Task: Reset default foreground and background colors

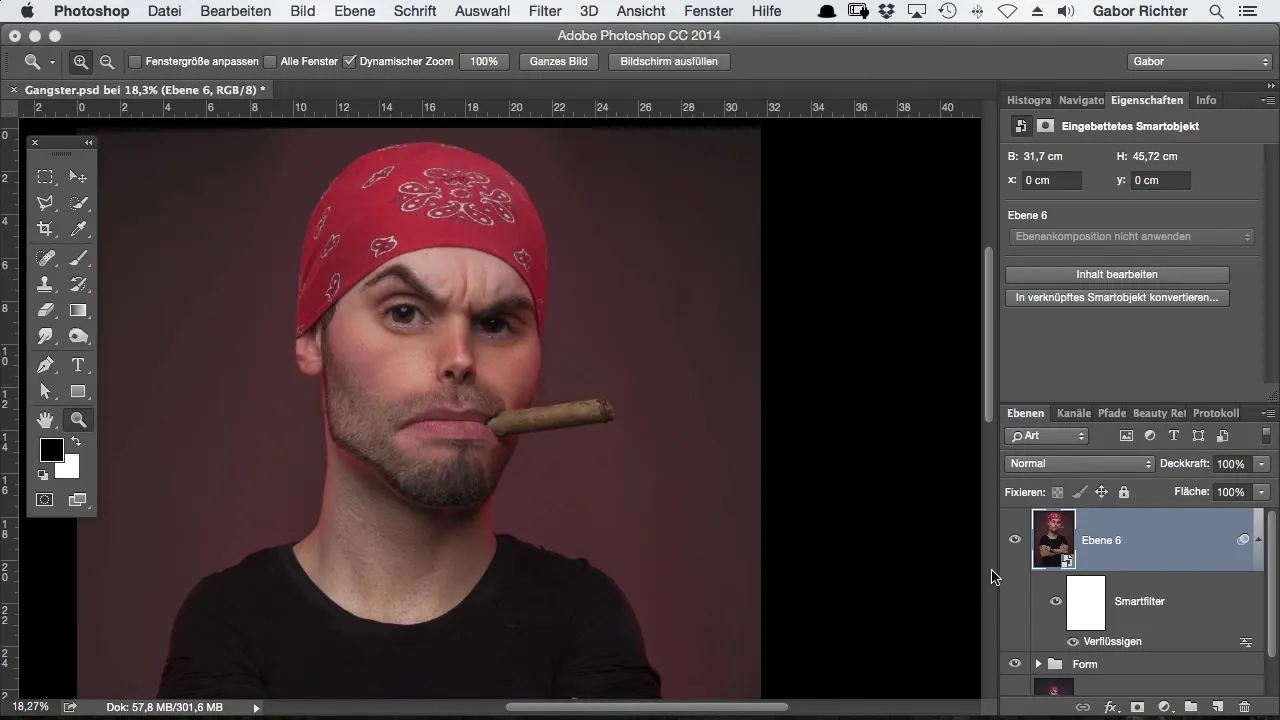Action: click(x=43, y=475)
